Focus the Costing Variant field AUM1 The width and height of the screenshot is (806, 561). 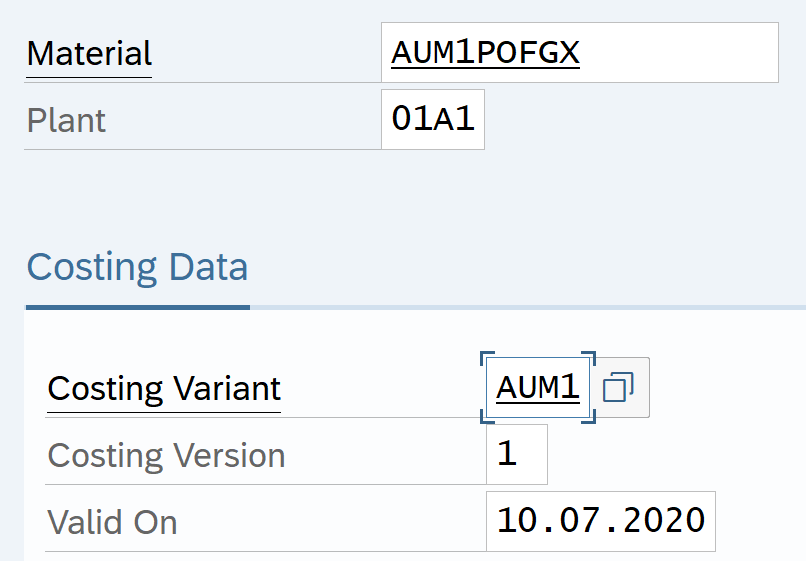(538, 387)
